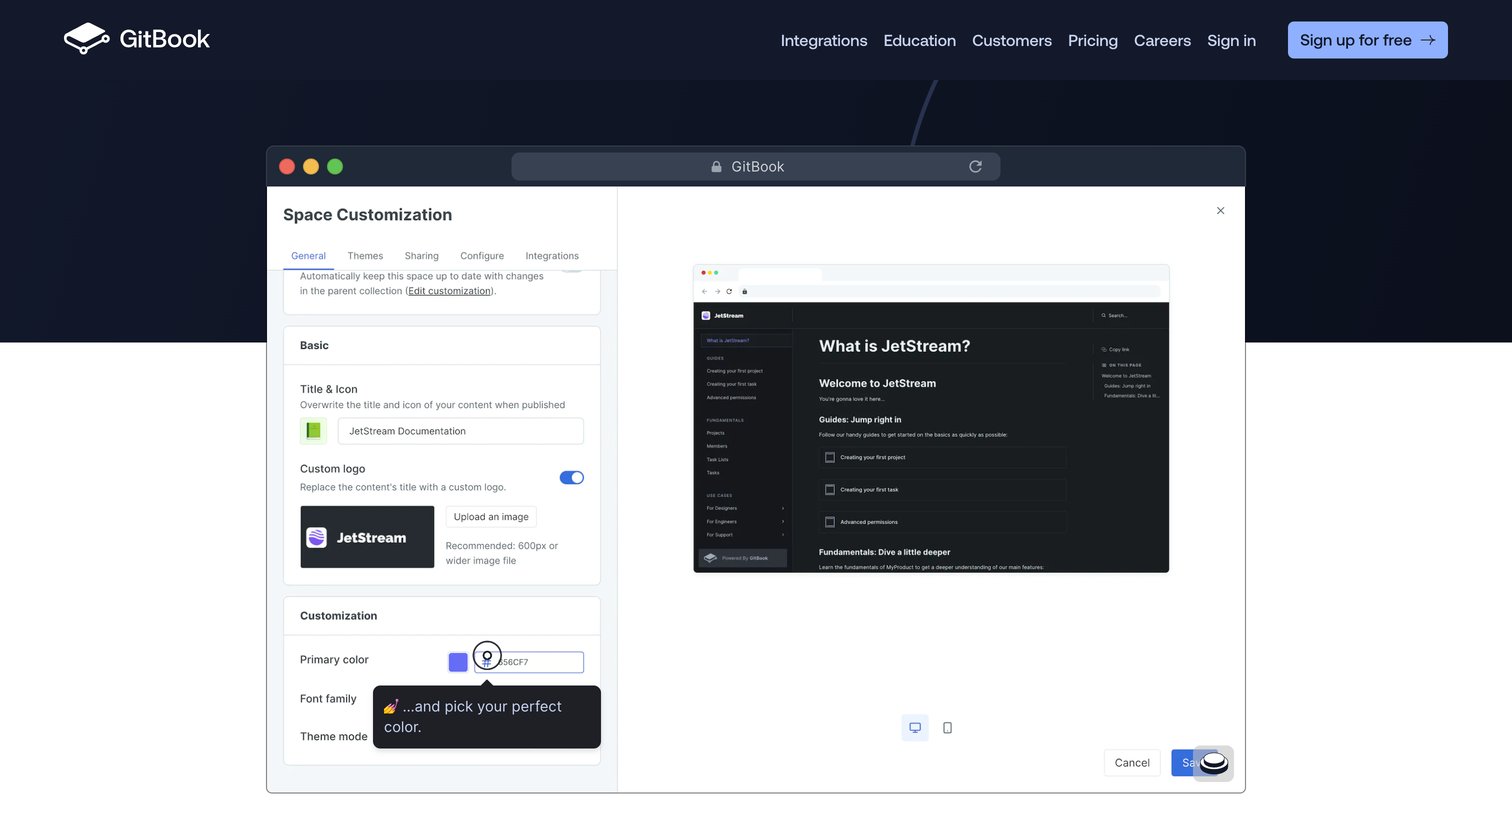The width and height of the screenshot is (1512, 814).
Task: Select 'What is JetStream?' in the preview sidebar
Action: [728, 340]
